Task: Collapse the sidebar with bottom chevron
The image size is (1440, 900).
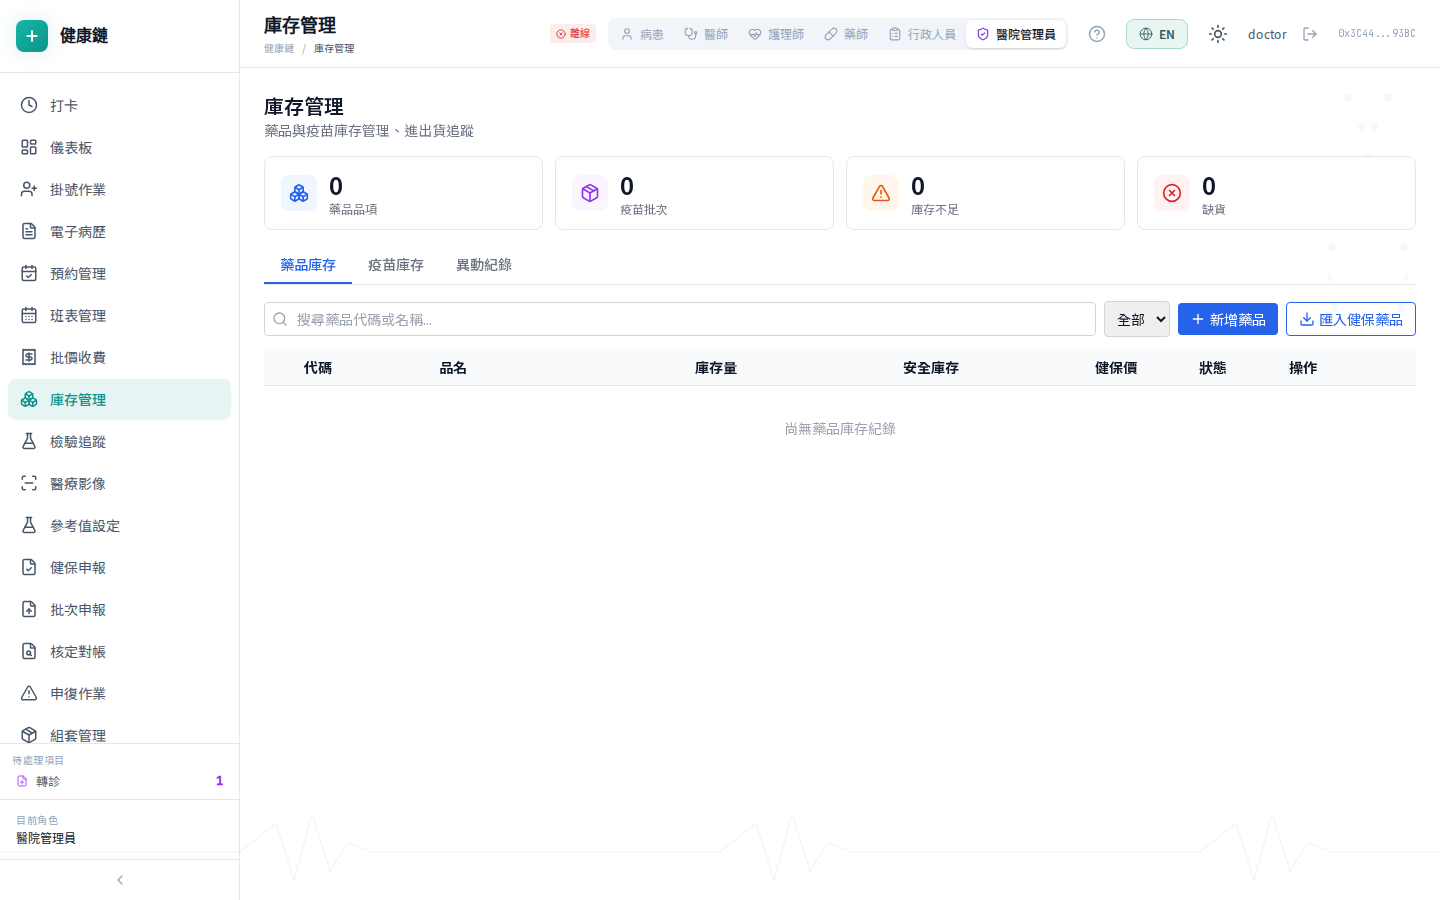Action: pos(119,879)
